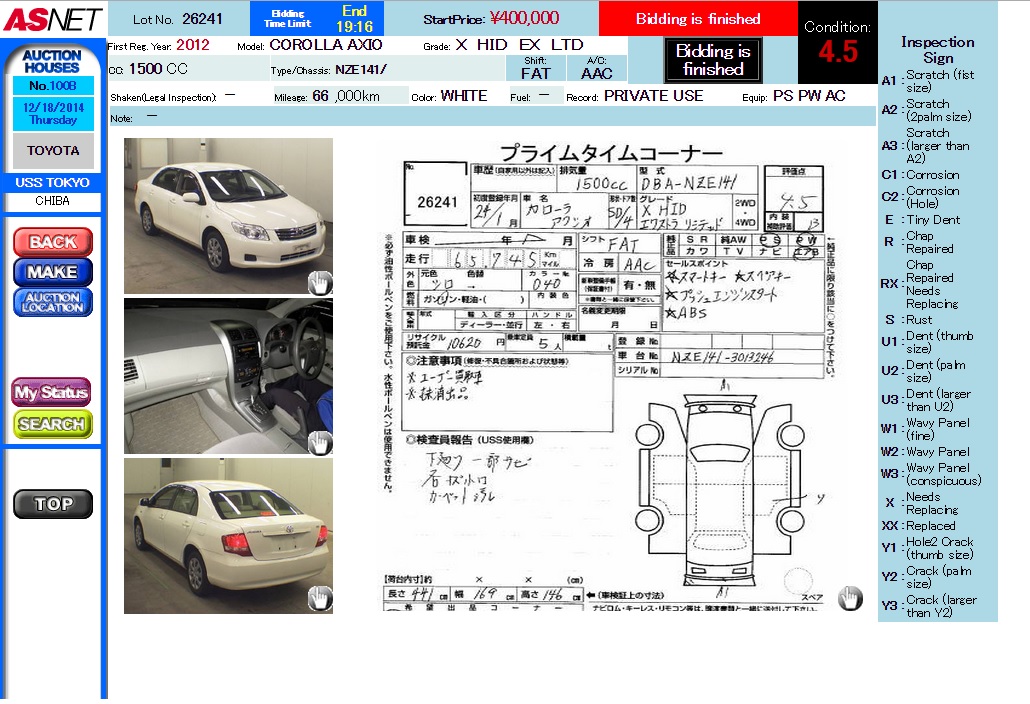Click the red 'Bidding is finished' banner
Screen dimensions: 1030x704
[697, 19]
